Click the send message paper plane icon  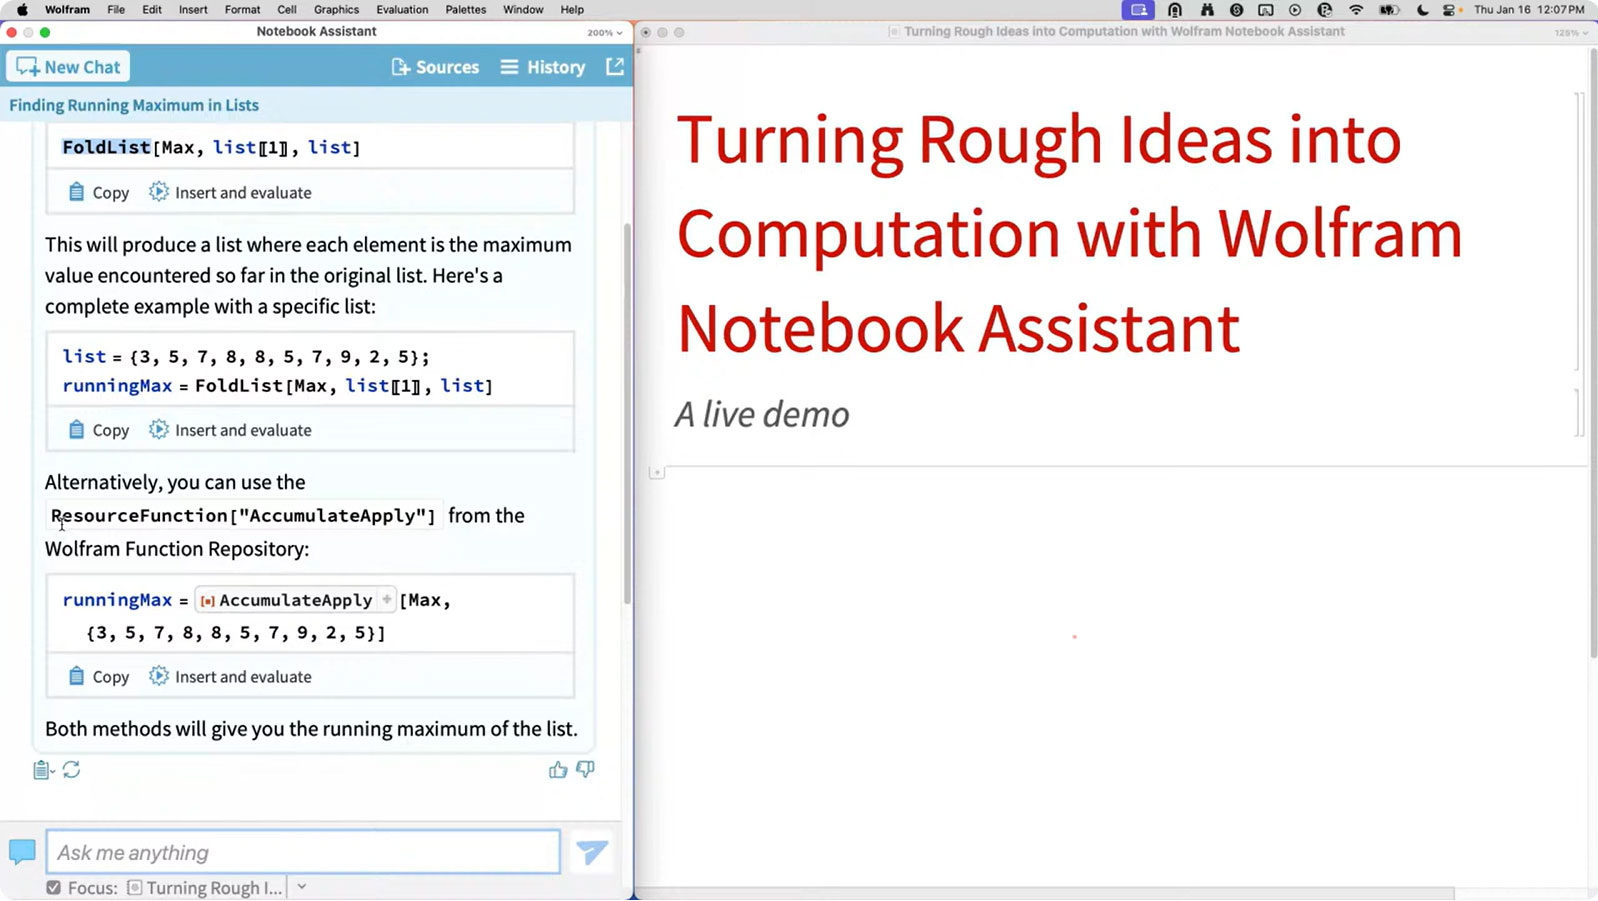point(591,852)
